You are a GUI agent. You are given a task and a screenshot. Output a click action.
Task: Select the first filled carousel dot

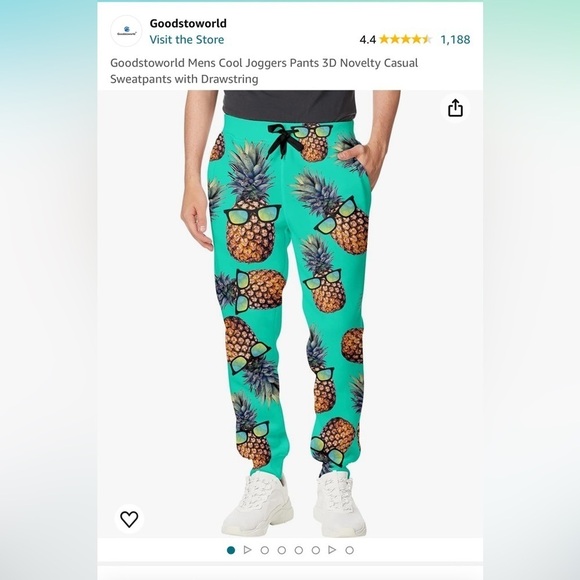tap(231, 550)
